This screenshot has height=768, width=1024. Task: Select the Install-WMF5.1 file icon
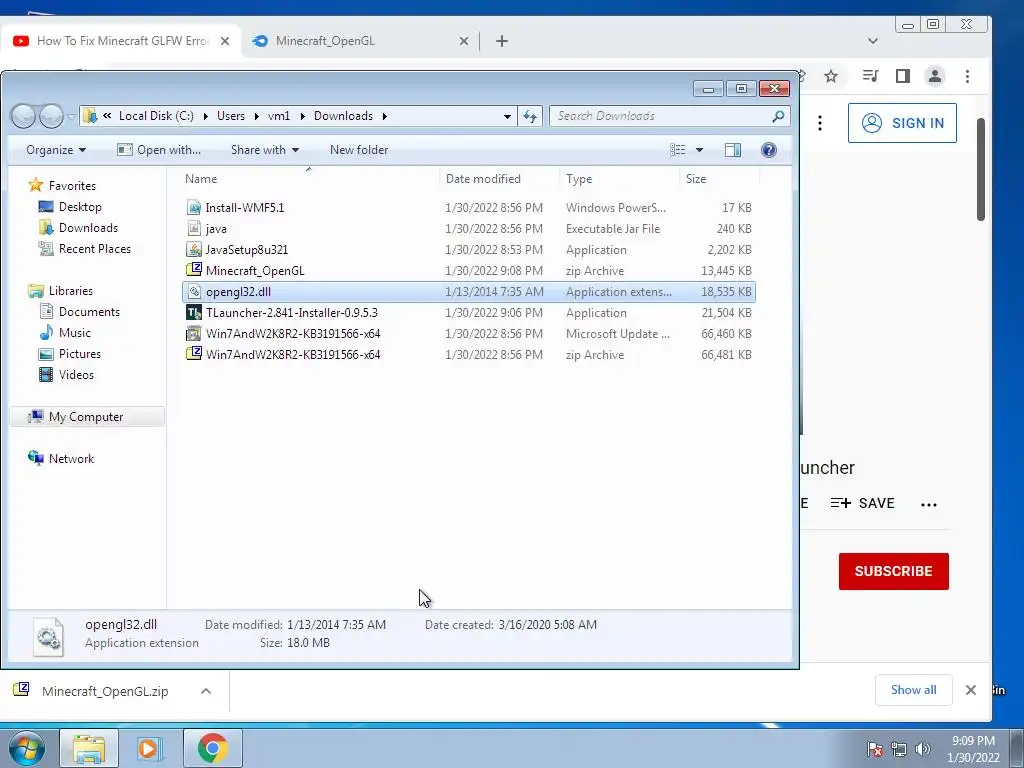193,208
